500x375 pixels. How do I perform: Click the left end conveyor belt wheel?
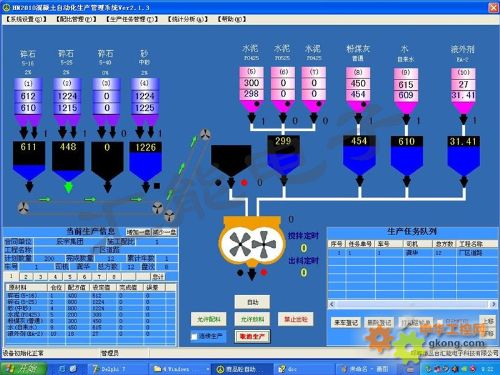tap(23, 208)
